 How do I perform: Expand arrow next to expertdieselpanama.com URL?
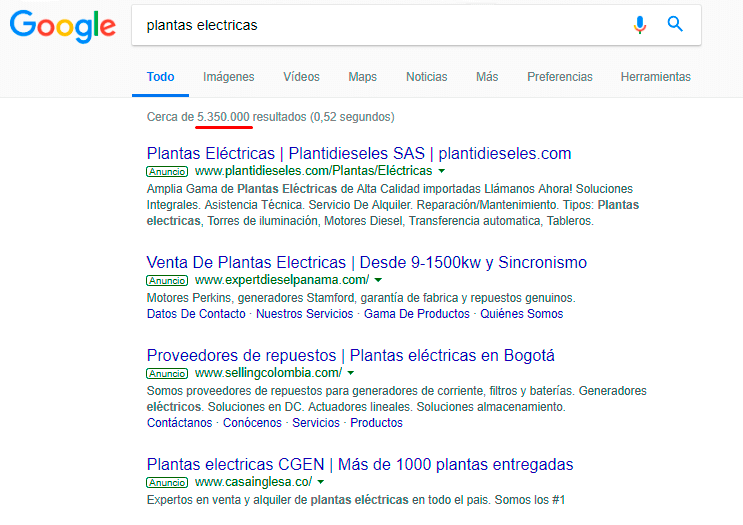point(378,280)
